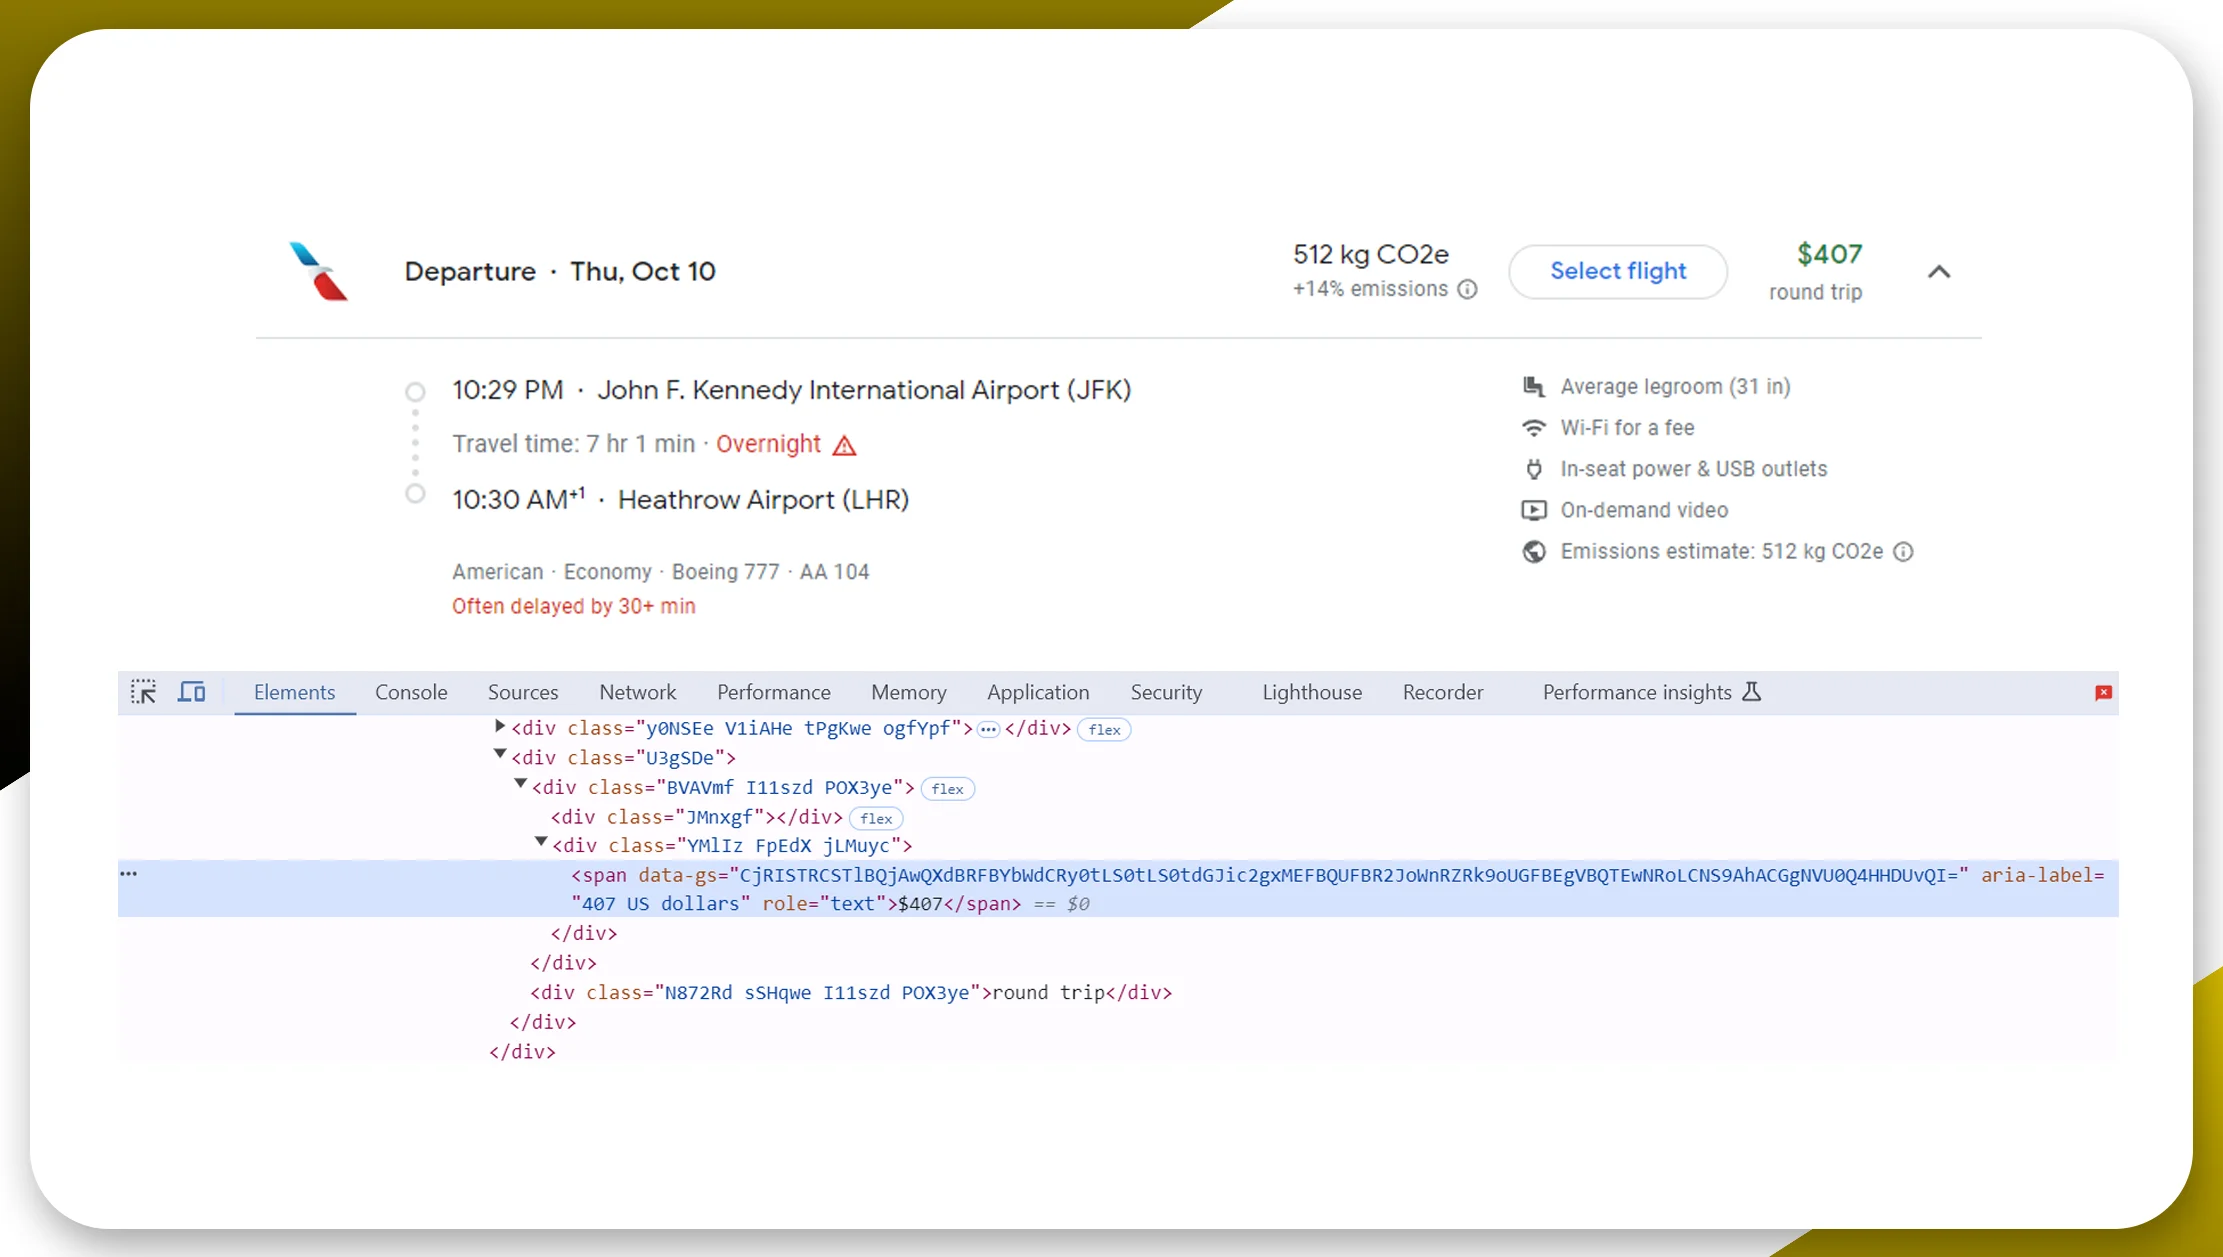Screen dimensions: 2223x1257
Task: Click the emissions info icon next to CO2e
Action: tap(1467, 289)
